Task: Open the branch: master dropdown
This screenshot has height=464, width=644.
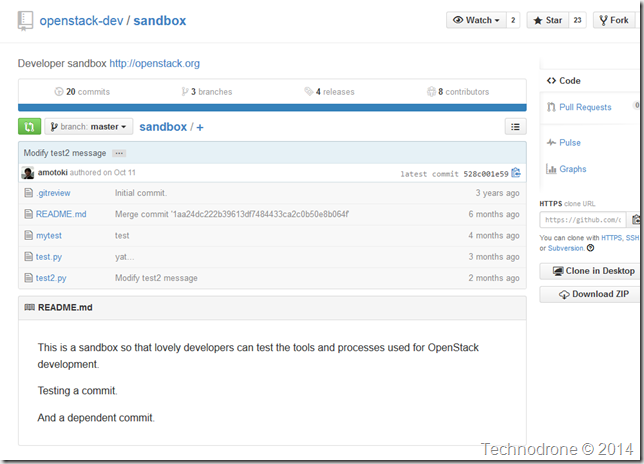Action: point(89,126)
